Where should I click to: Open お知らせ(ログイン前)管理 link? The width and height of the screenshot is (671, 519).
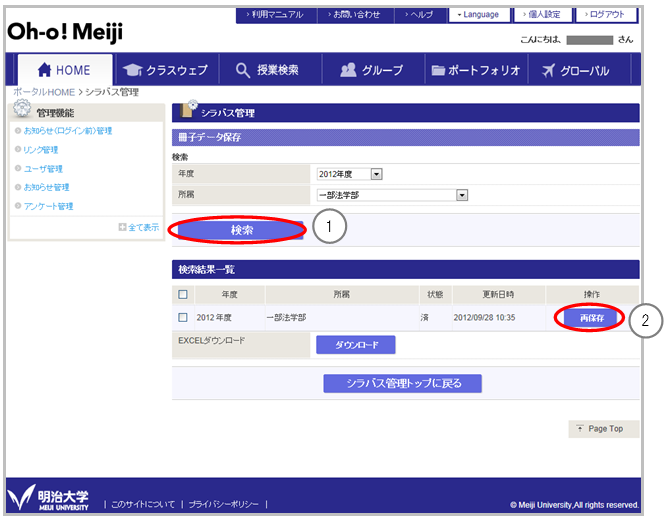[x=68, y=131]
